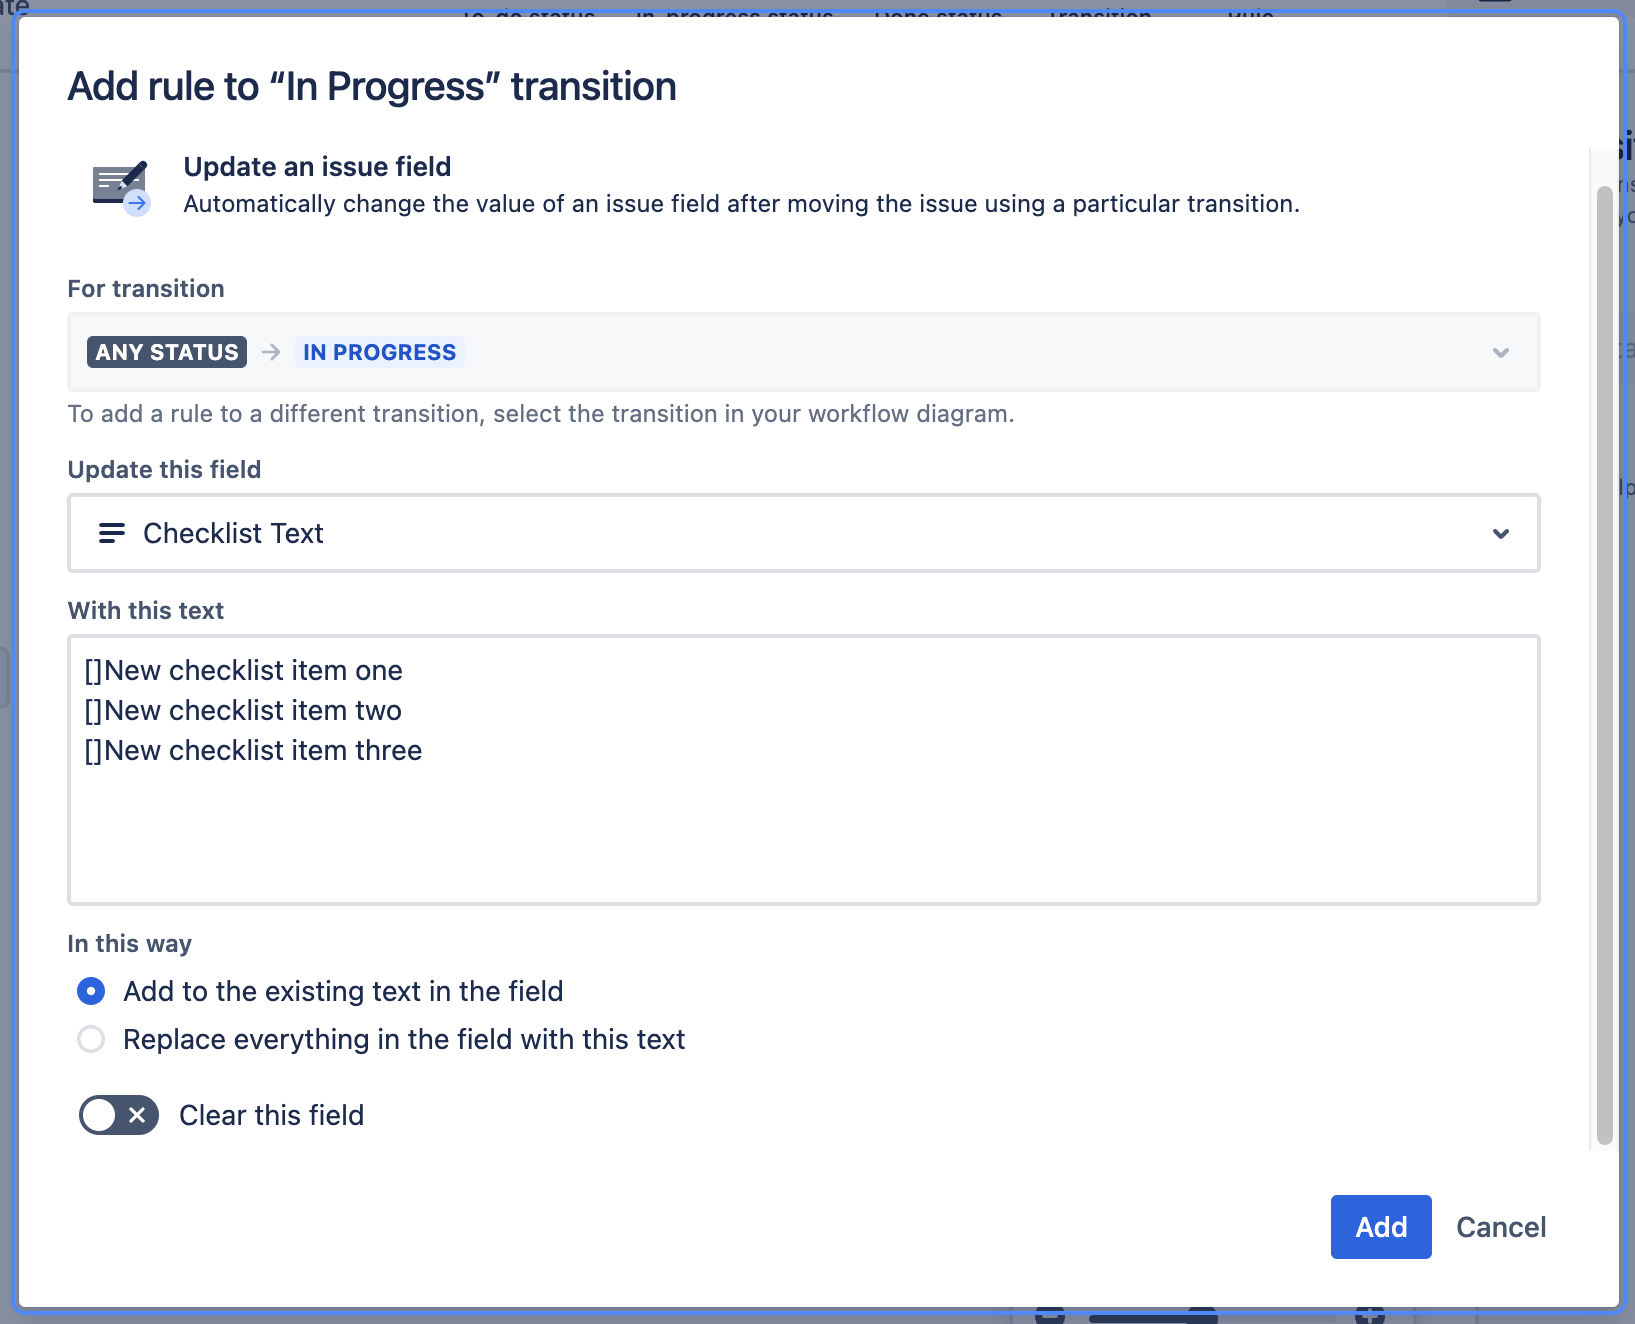This screenshot has width=1635, height=1324.
Task: Click the Add rule to In Progress title
Action: 372,87
